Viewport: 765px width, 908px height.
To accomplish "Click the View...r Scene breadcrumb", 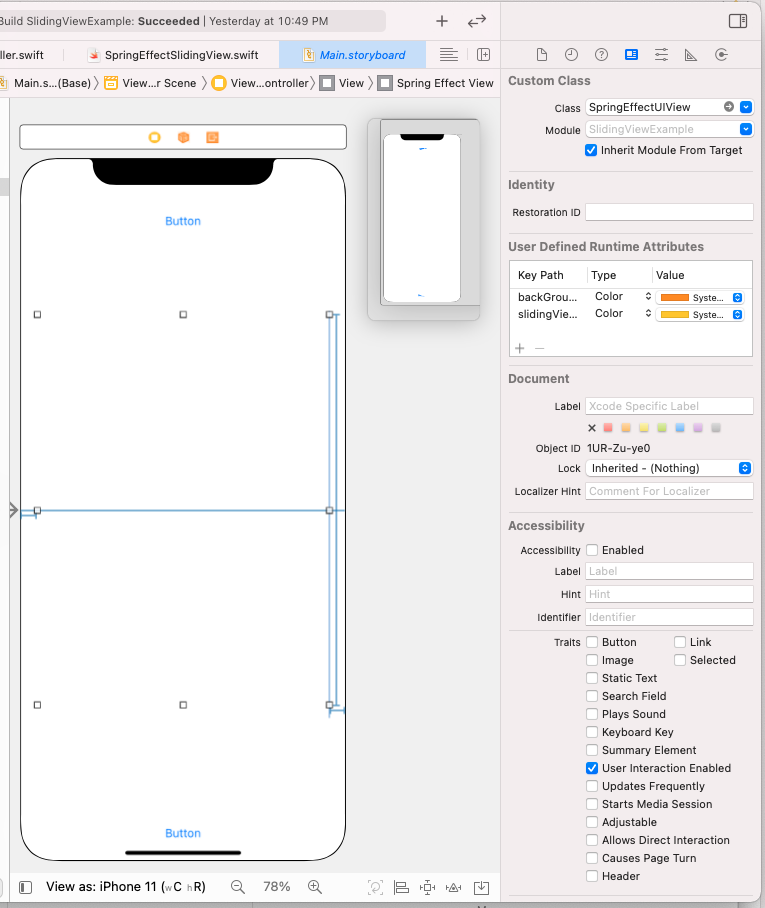I will click(151, 83).
